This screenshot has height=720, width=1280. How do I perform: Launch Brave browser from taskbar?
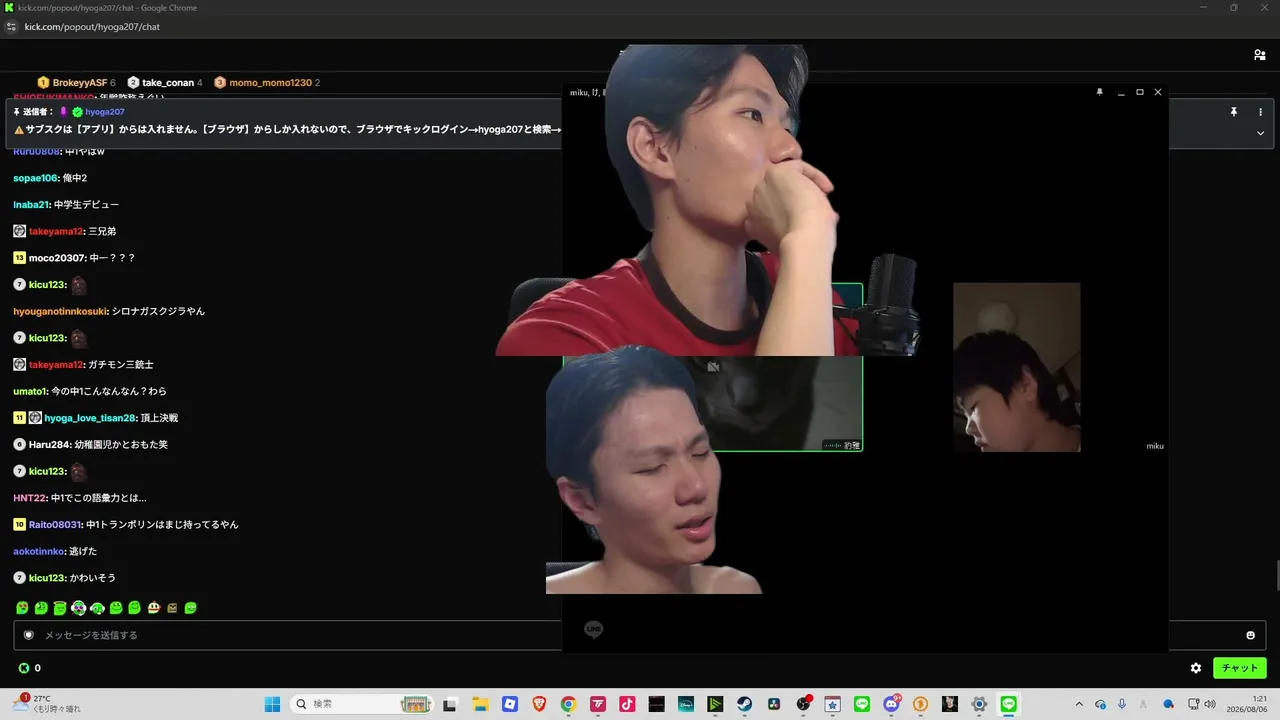[x=539, y=704]
